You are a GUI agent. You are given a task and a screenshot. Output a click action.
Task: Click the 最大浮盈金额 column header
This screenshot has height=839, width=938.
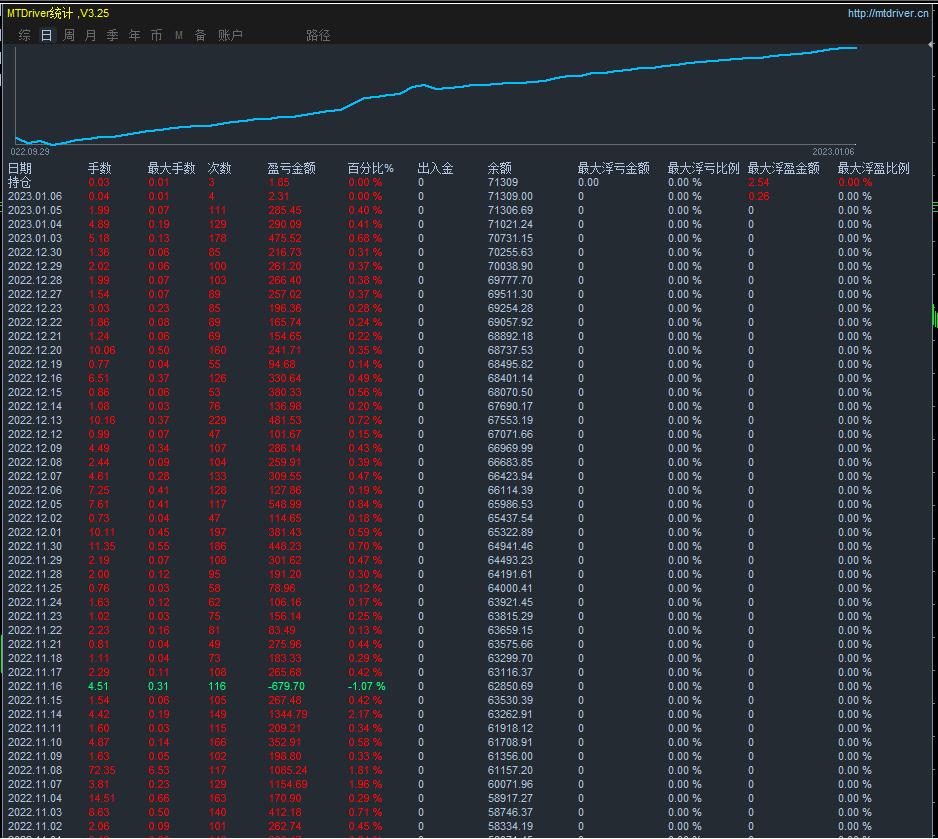pyautogui.click(x=784, y=169)
